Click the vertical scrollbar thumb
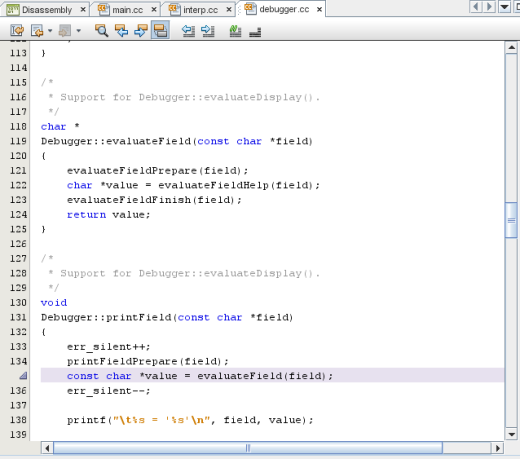This screenshot has height=459, width=520. [x=511, y=220]
